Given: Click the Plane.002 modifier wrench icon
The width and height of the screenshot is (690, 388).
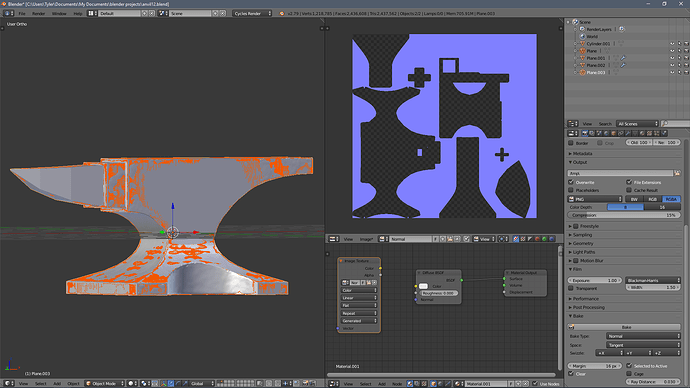Looking at the screenshot, I should [623, 65].
